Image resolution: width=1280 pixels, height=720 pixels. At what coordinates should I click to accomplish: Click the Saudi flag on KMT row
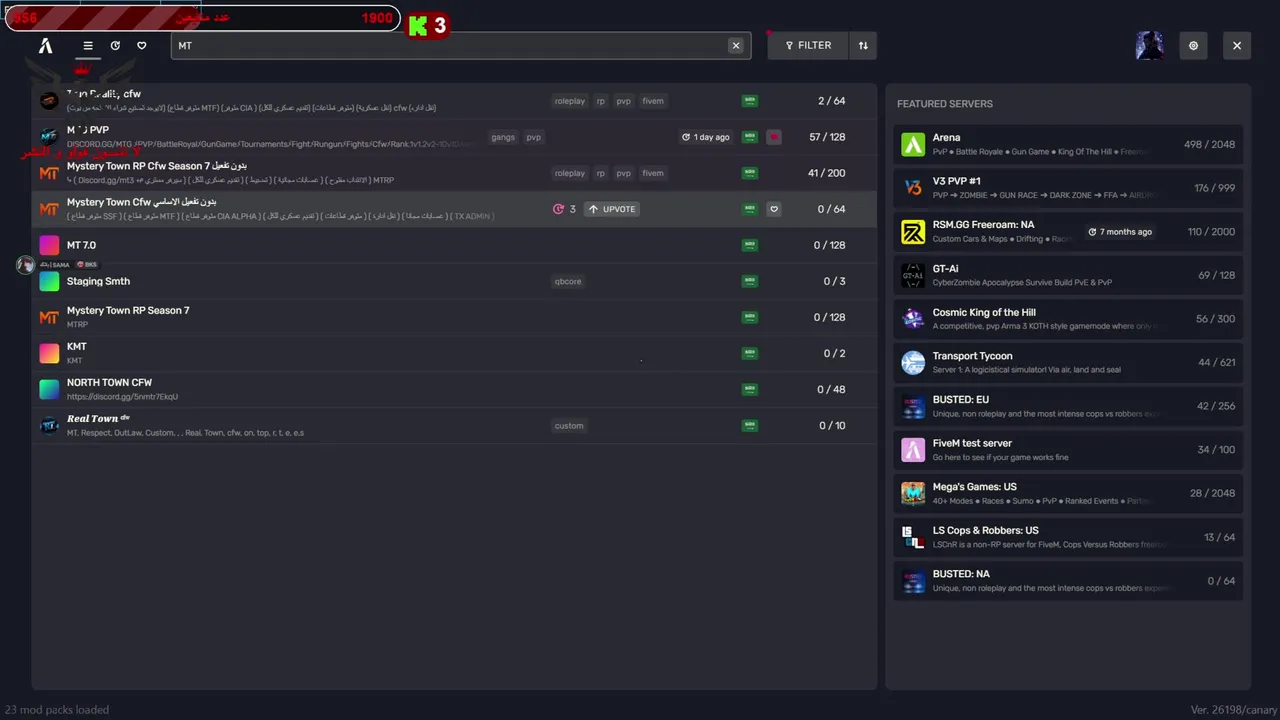pos(750,353)
